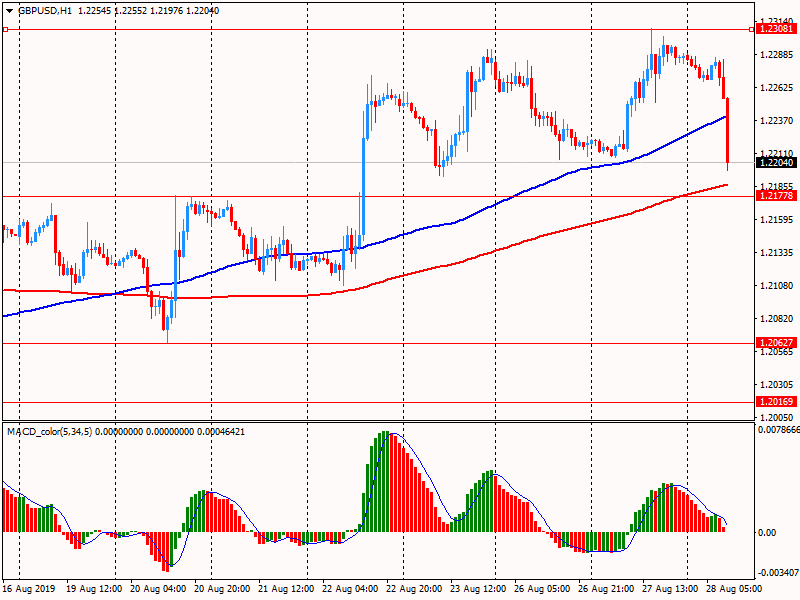Click the 26 Aug 05:00 time label
The height and width of the screenshot is (600, 800).
pos(542,589)
